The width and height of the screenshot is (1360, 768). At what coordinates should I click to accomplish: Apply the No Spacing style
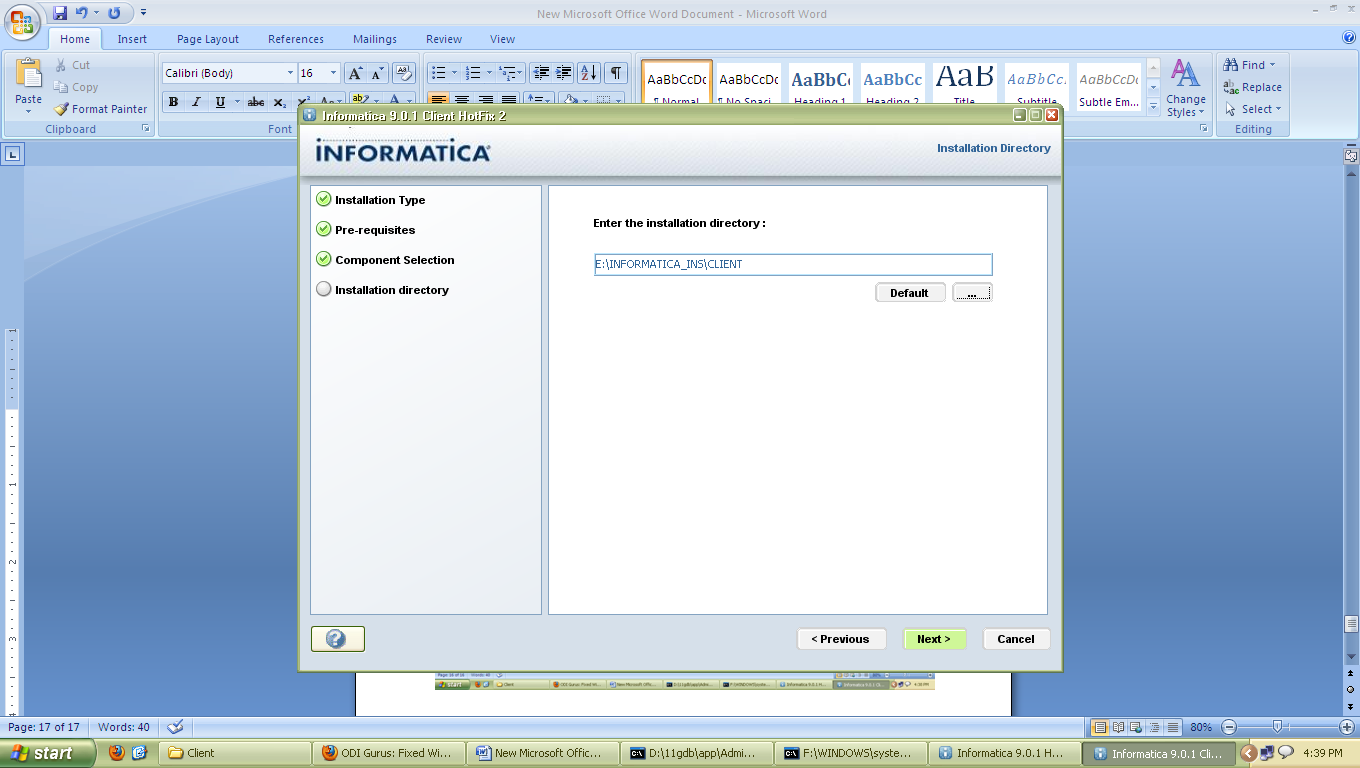click(x=749, y=84)
